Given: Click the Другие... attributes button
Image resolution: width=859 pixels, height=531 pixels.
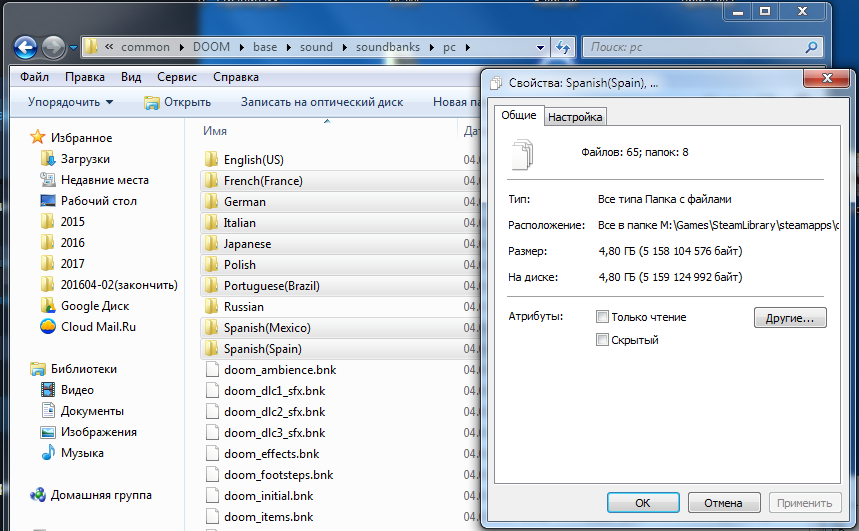Looking at the screenshot, I should point(790,317).
